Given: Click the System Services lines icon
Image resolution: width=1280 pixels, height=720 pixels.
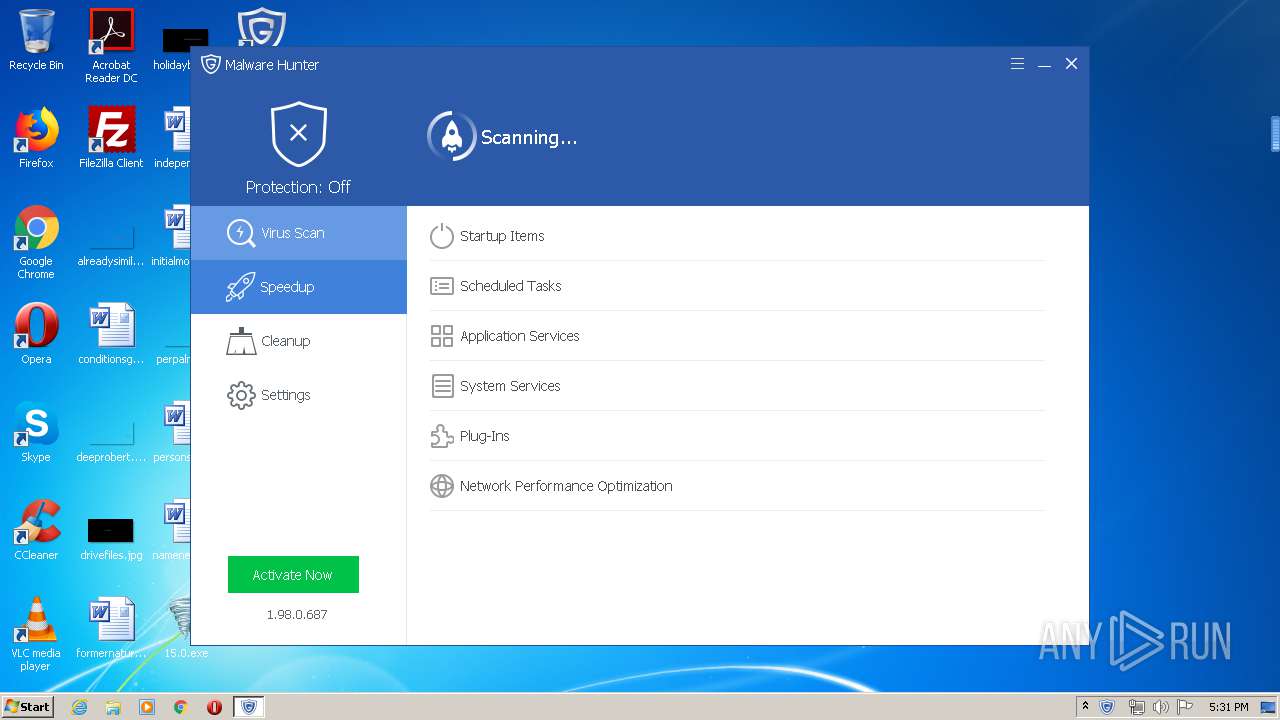Looking at the screenshot, I should [x=442, y=386].
